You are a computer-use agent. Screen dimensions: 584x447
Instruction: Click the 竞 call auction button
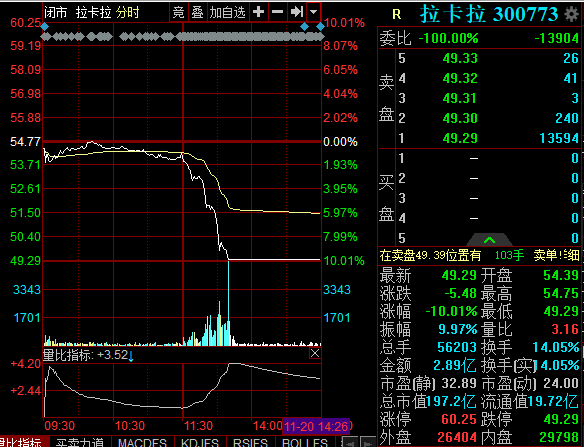[179, 13]
